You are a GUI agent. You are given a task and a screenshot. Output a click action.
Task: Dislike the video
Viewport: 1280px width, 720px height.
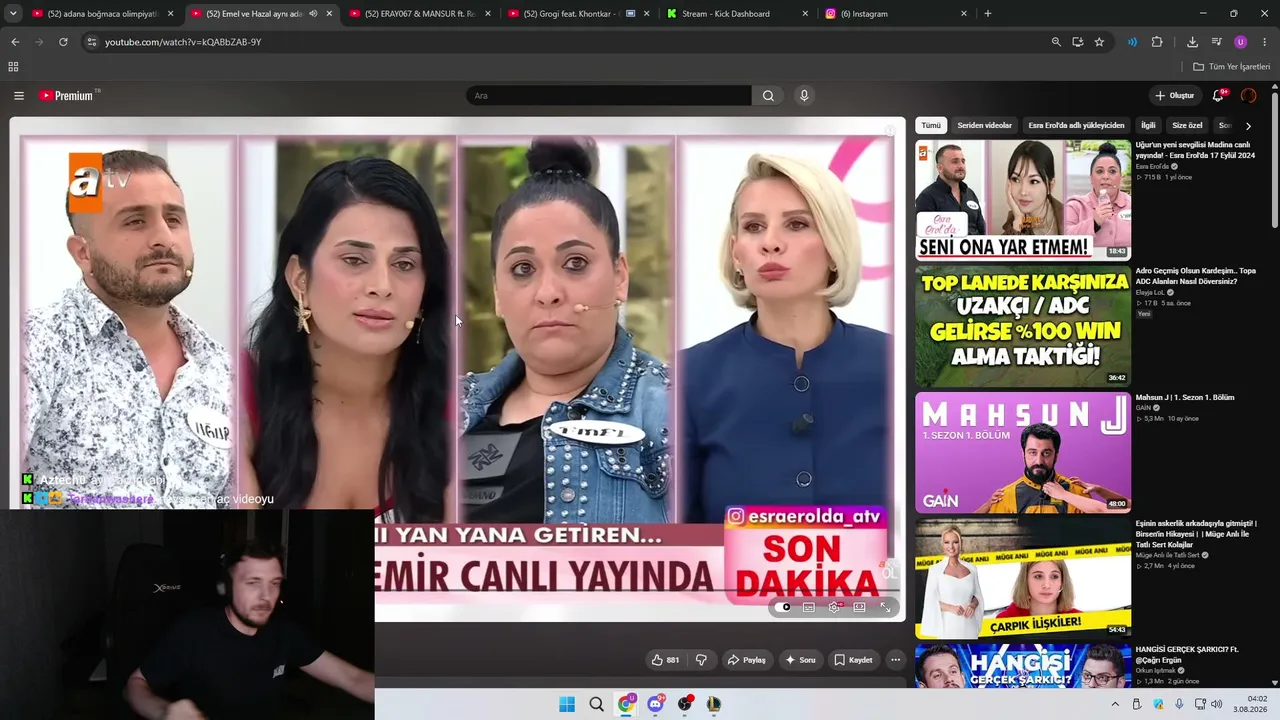[701, 660]
